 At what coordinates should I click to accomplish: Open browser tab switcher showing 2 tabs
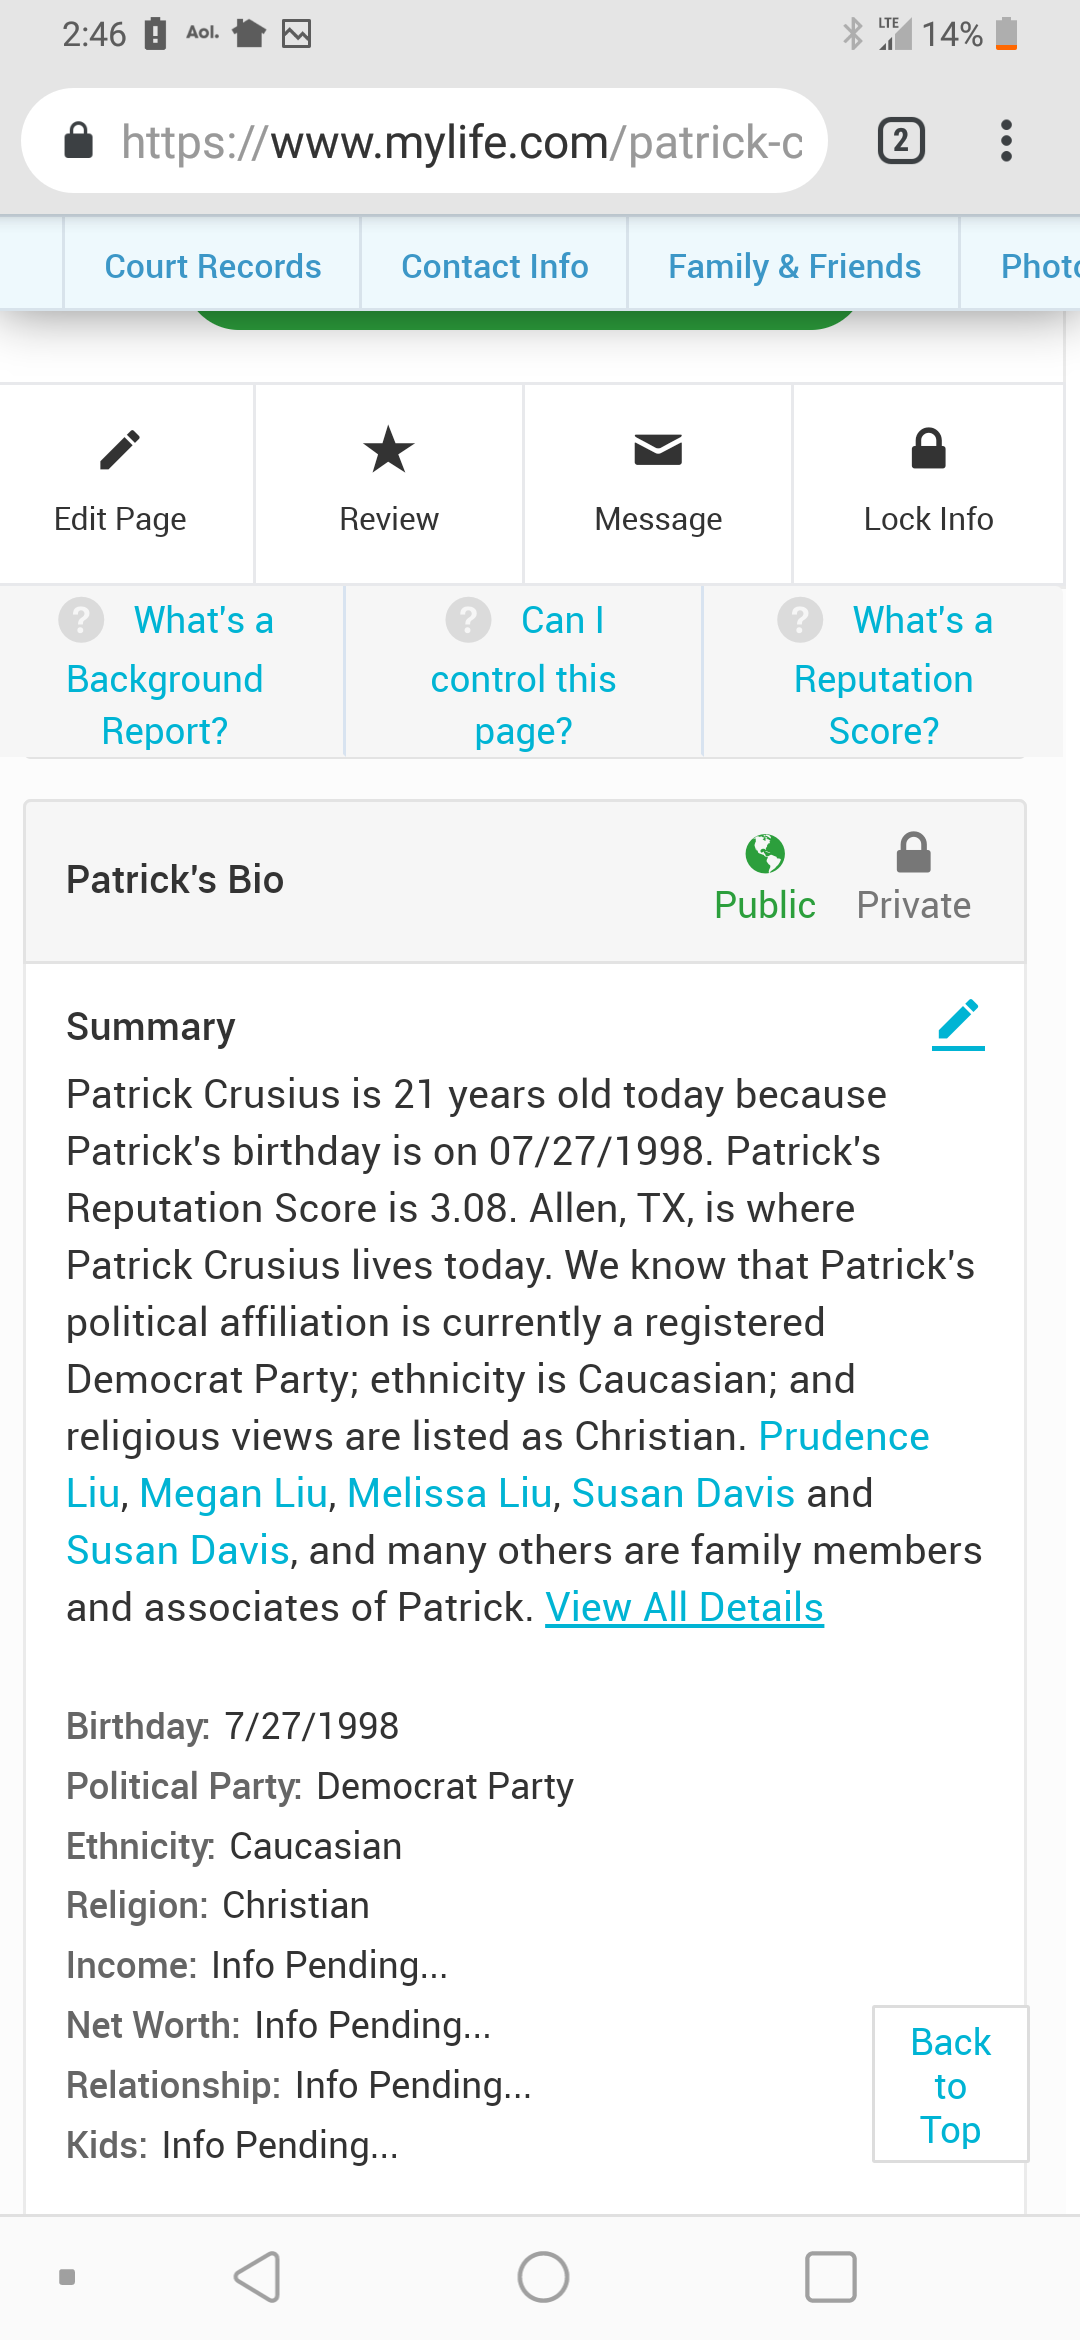(x=901, y=141)
